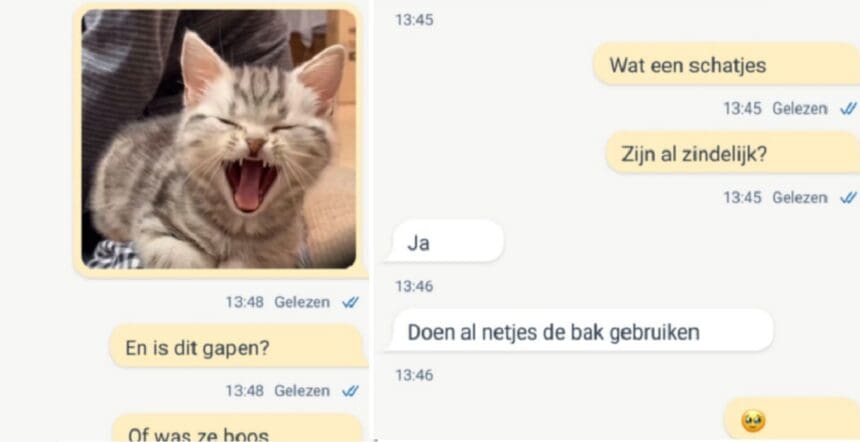860x442 pixels.
Task: Click read checkmark under 'Zijn al zindelijk?'
Action: pos(848,197)
